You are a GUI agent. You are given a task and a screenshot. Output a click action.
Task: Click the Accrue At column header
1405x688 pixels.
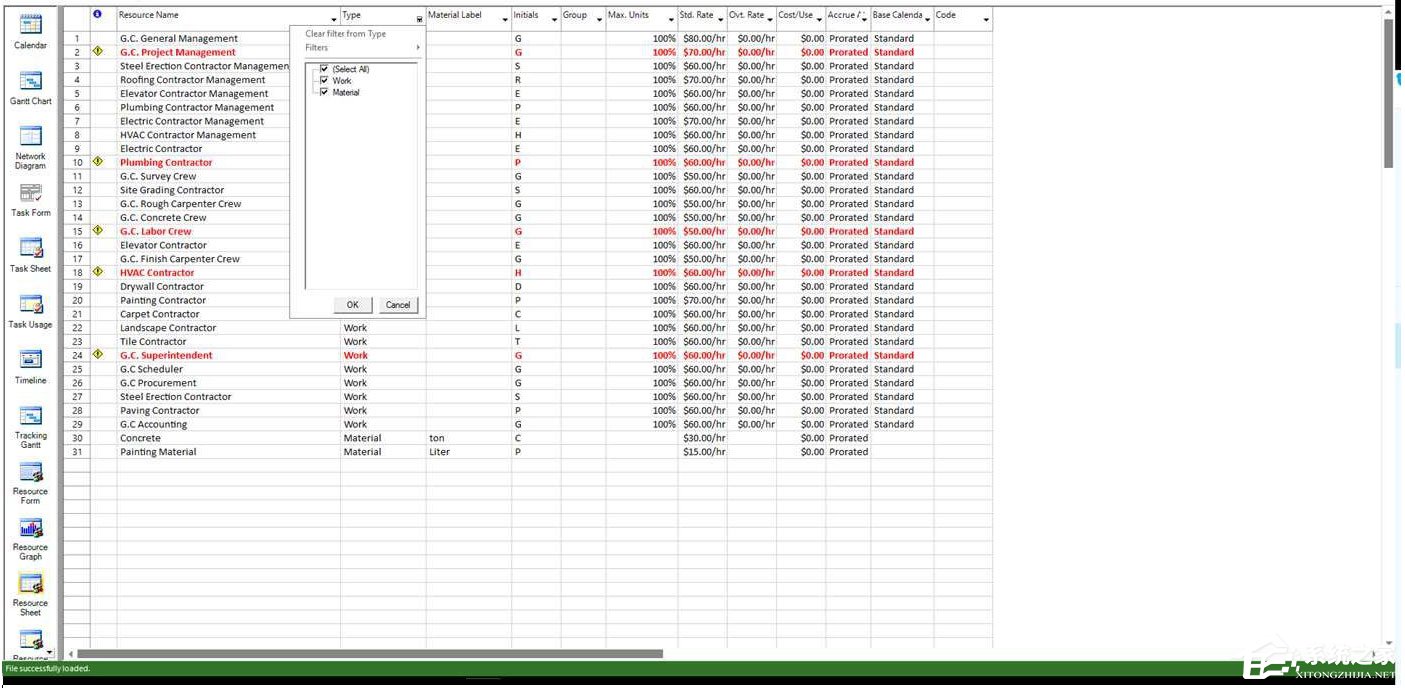pos(848,18)
